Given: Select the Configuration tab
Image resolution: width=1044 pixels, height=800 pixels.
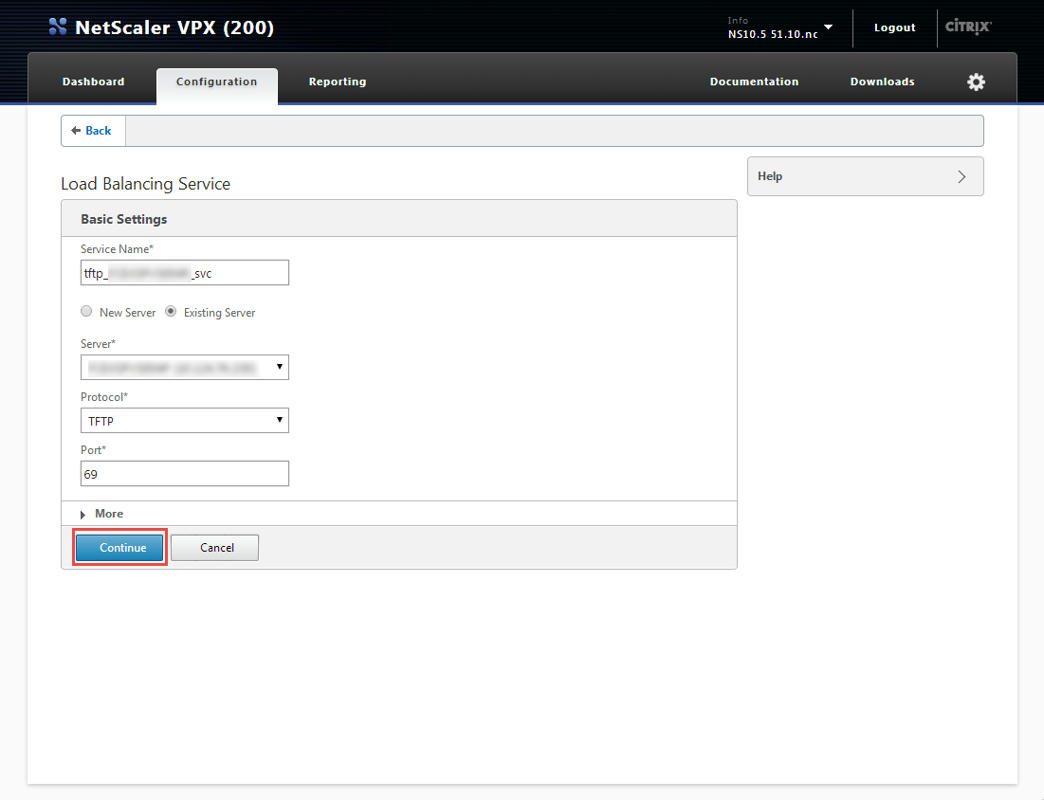Looking at the screenshot, I should click(x=216, y=82).
